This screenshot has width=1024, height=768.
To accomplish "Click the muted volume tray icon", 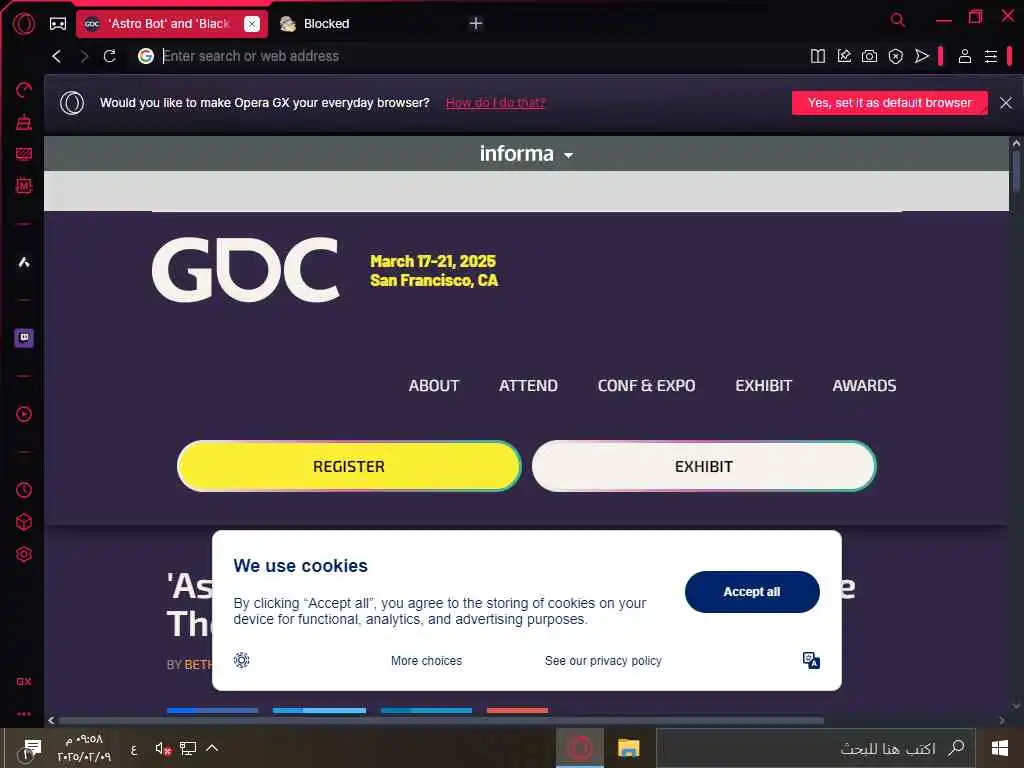I will [x=163, y=748].
